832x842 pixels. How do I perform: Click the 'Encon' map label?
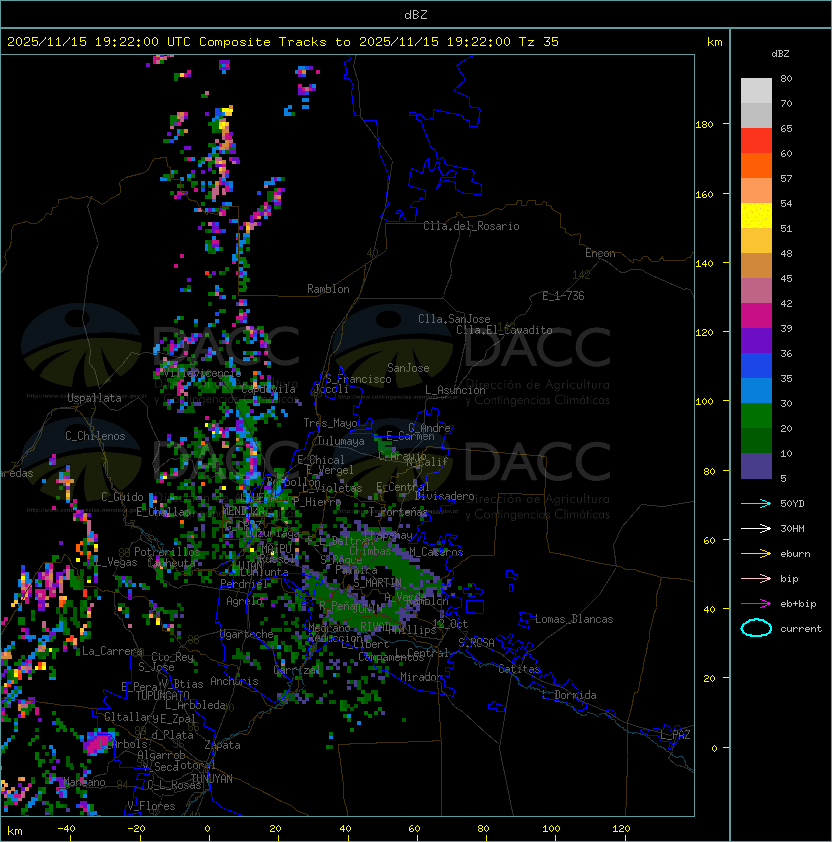pos(600,253)
